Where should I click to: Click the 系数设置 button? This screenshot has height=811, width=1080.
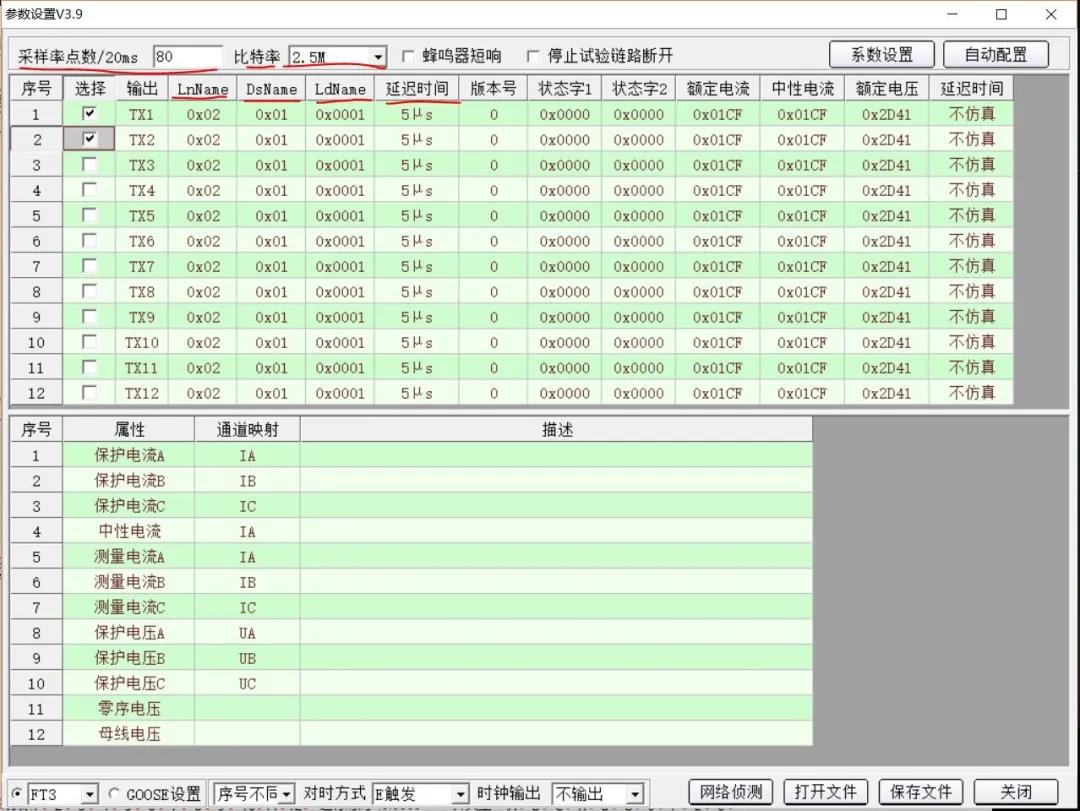(x=881, y=54)
